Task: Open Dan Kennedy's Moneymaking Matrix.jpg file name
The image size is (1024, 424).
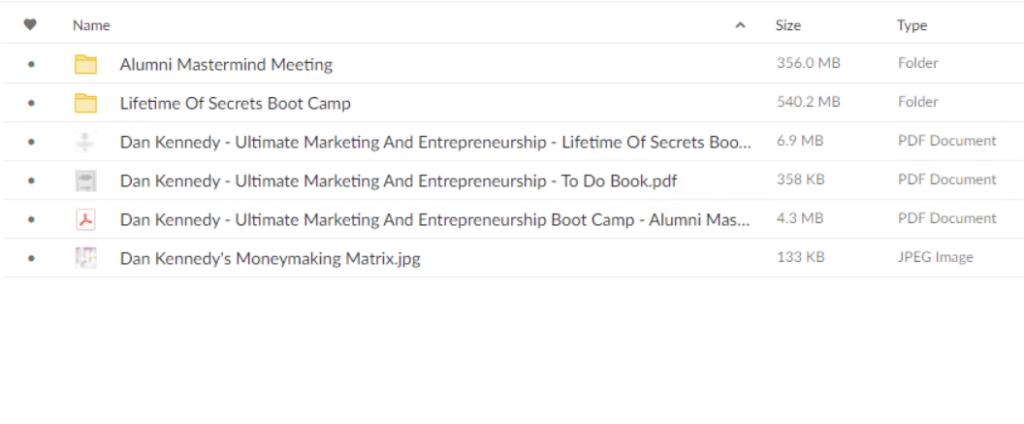Action: [270, 259]
